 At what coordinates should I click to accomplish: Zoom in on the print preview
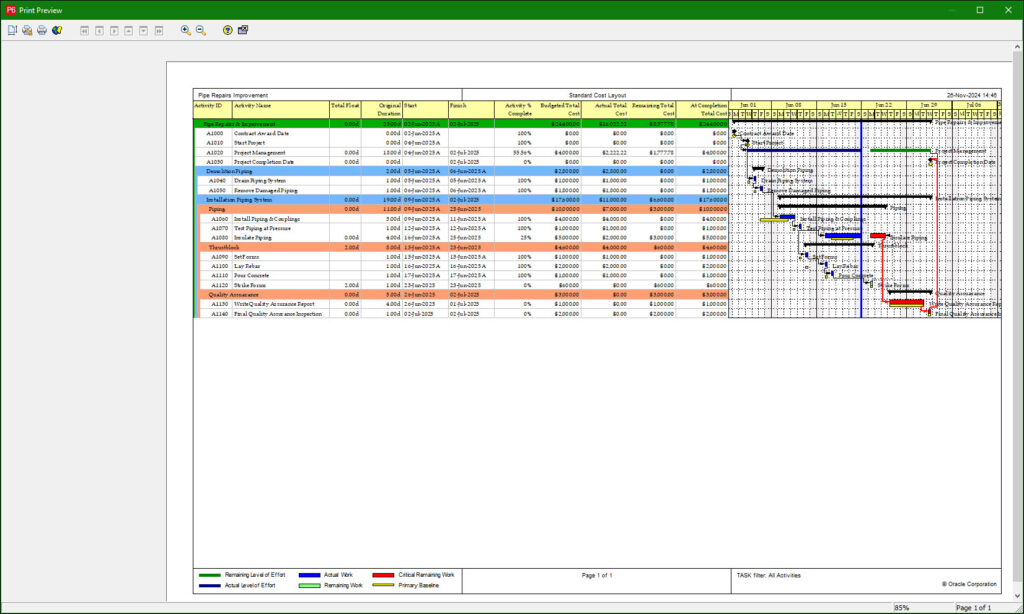coord(185,30)
